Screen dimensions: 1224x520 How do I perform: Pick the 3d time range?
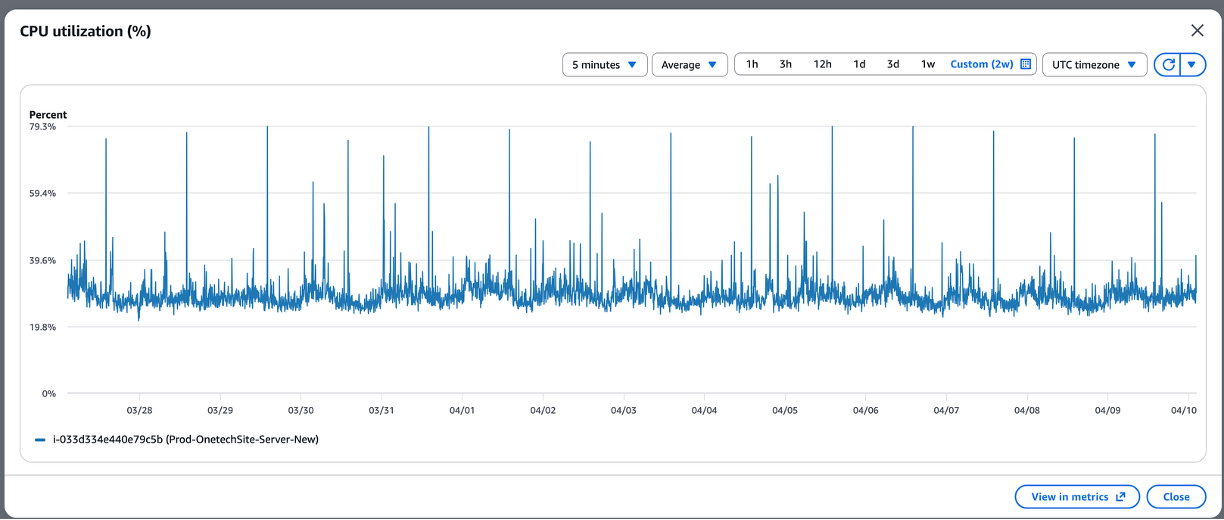[x=893, y=65]
